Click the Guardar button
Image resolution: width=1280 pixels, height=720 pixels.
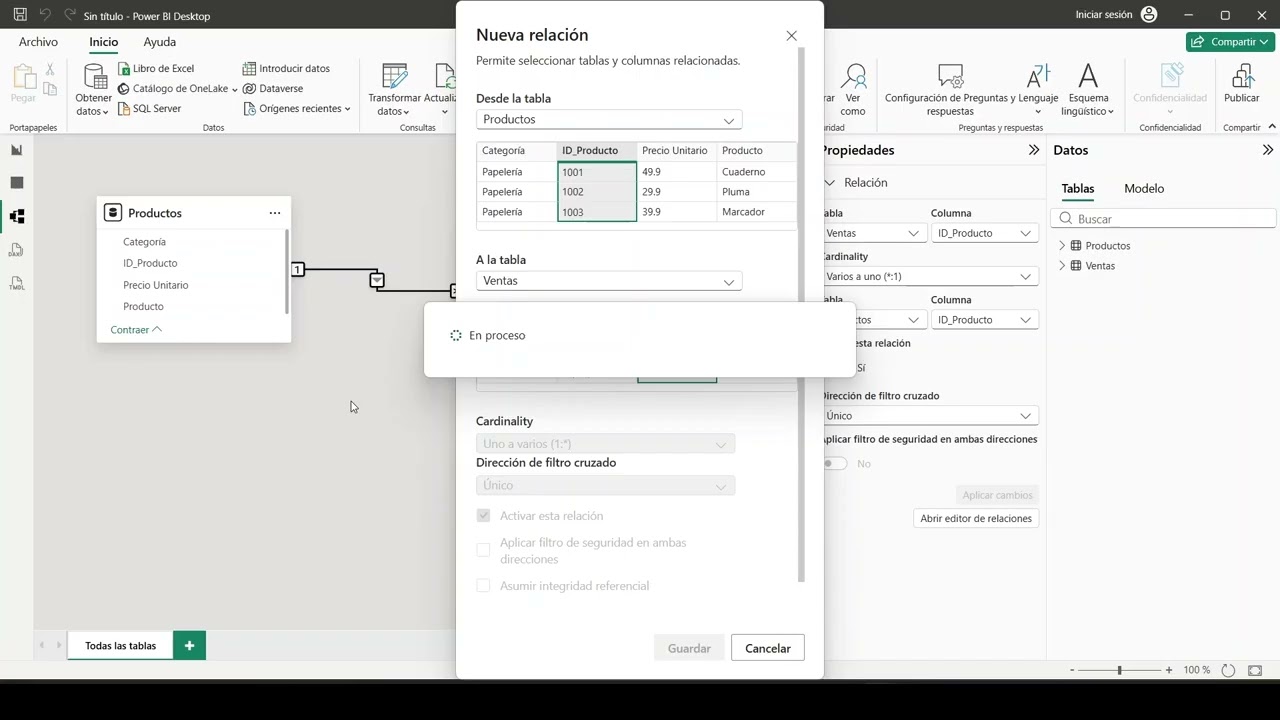(x=689, y=648)
